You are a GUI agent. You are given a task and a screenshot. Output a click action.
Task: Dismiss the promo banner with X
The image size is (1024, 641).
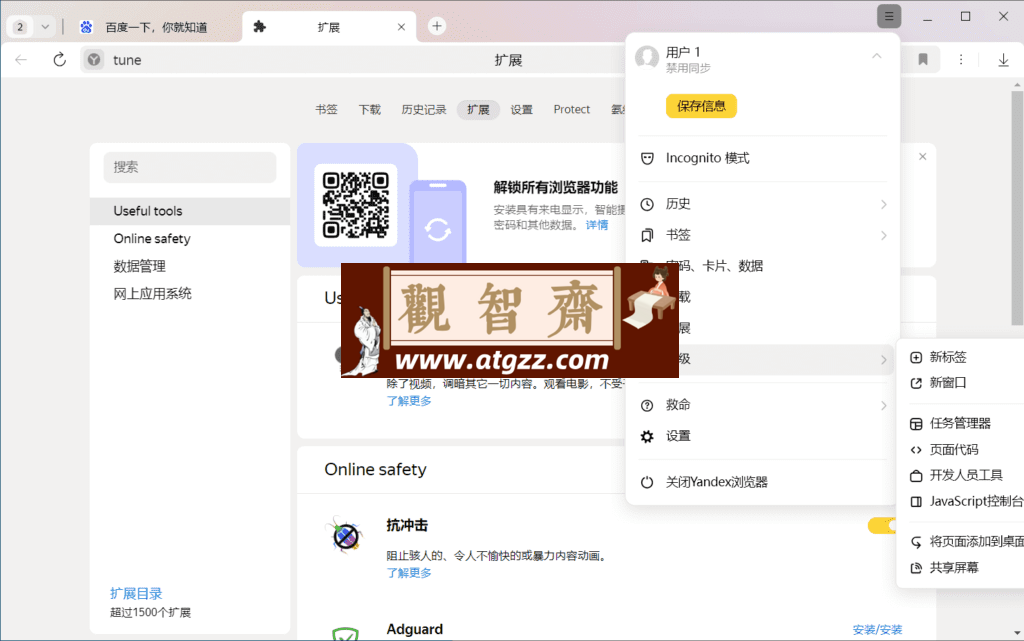[922, 157]
